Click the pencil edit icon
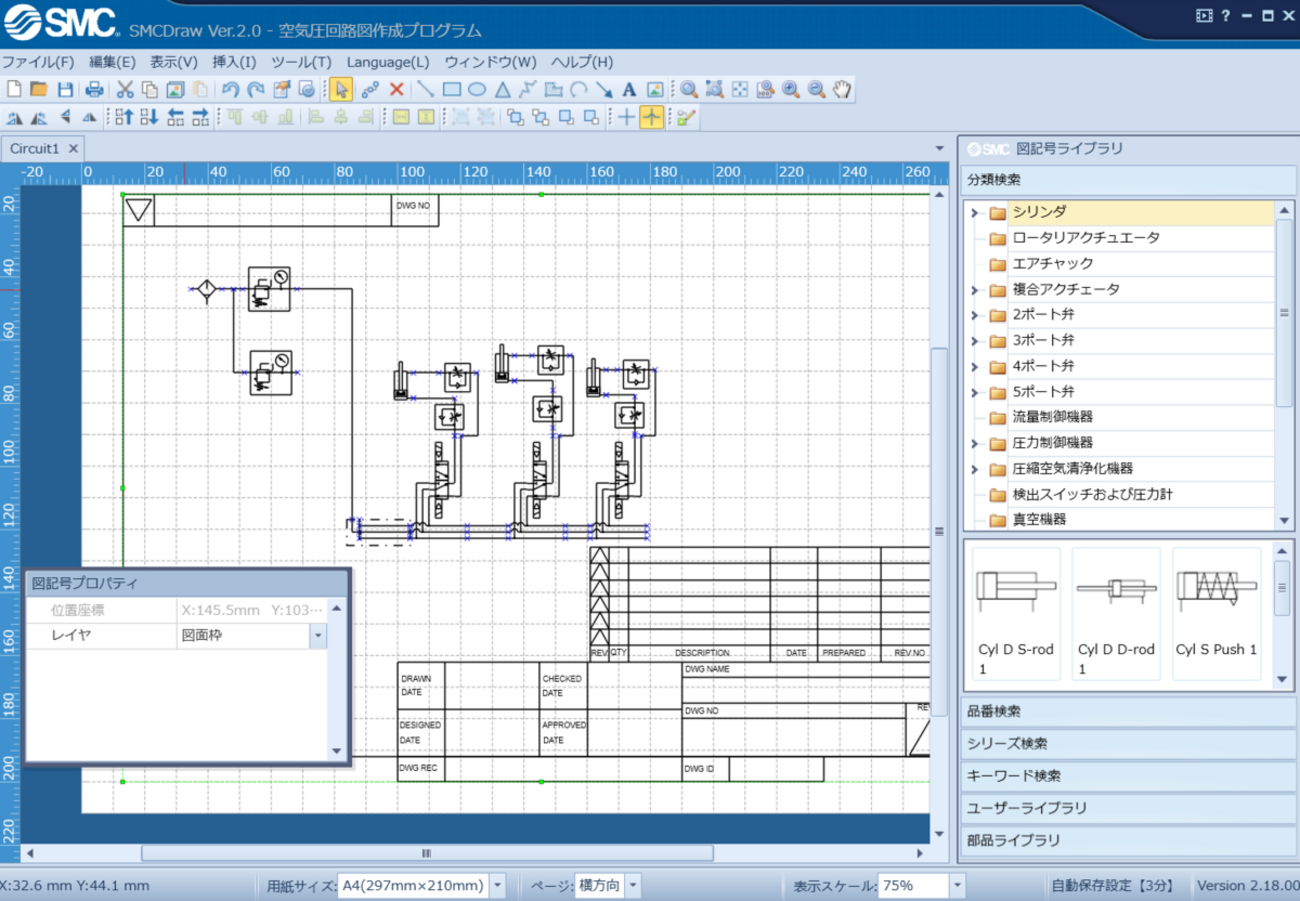1300x901 pixels. pos(685,117)
